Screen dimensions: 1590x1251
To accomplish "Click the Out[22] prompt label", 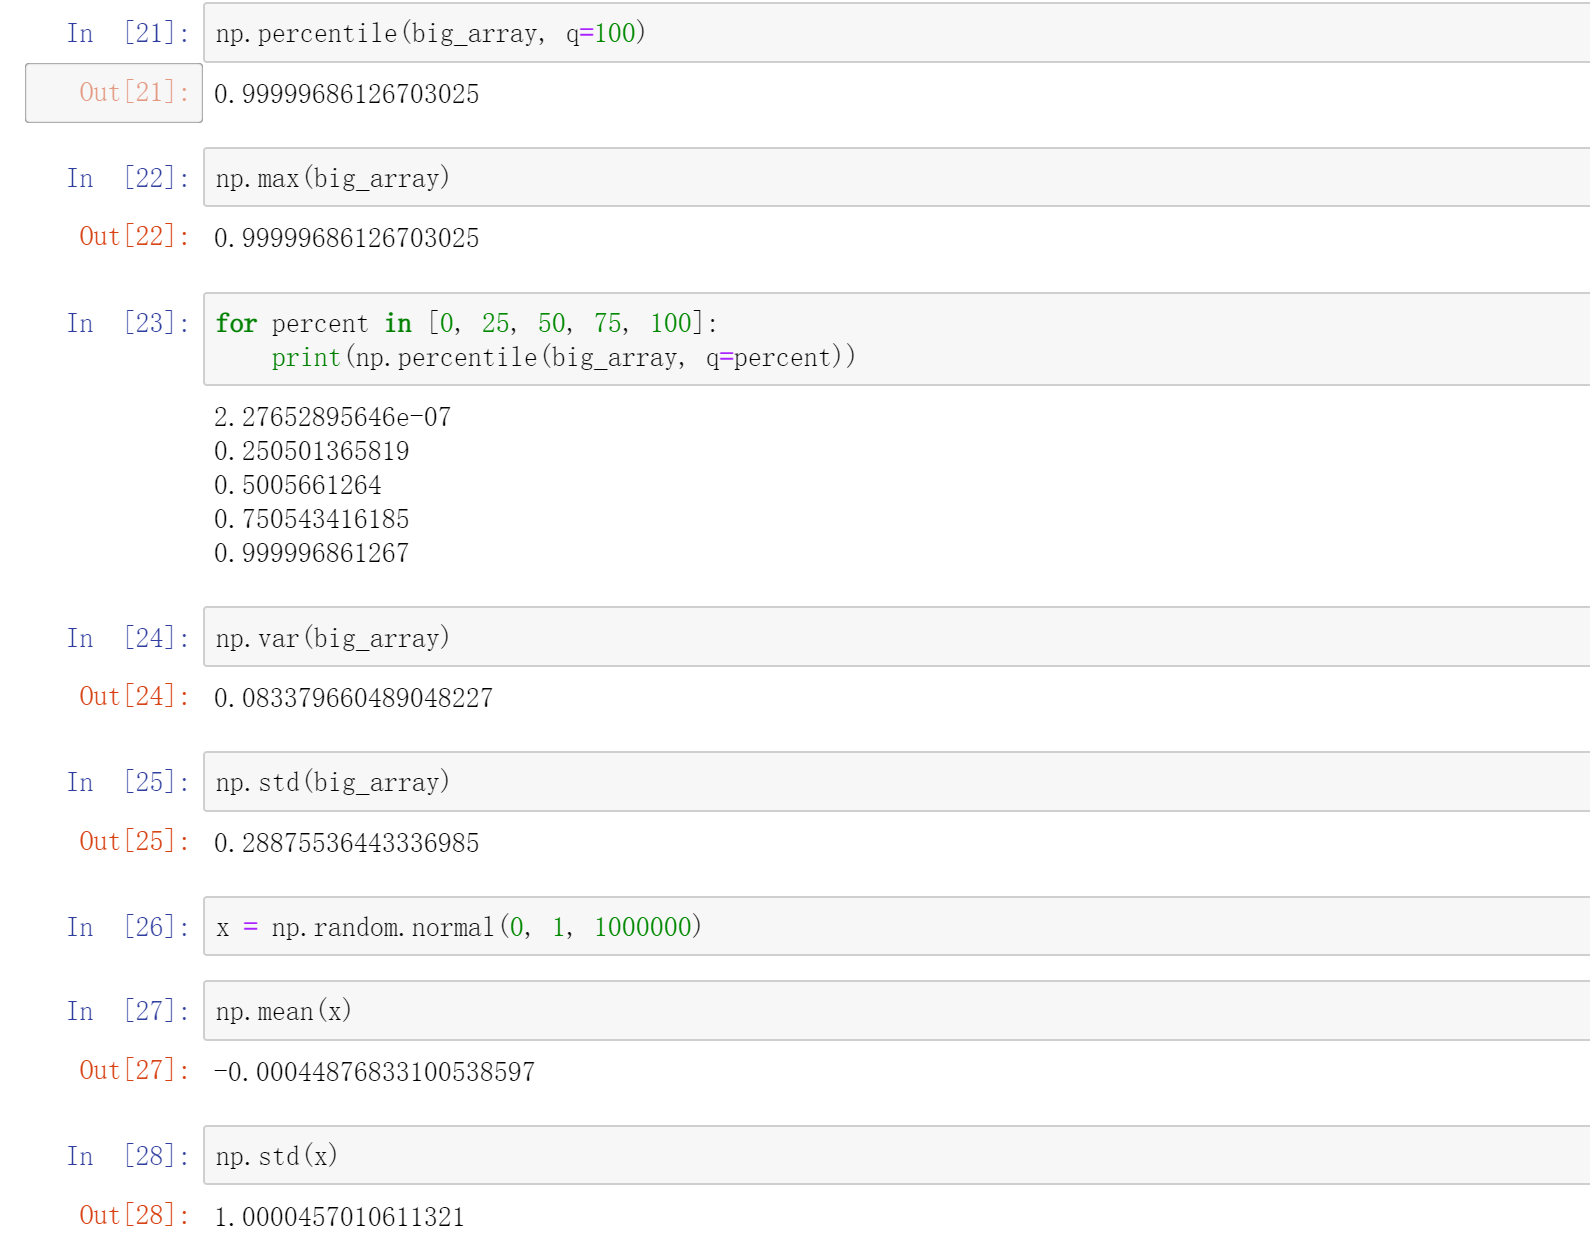I will pyautogui.click(x=134, y=237).
